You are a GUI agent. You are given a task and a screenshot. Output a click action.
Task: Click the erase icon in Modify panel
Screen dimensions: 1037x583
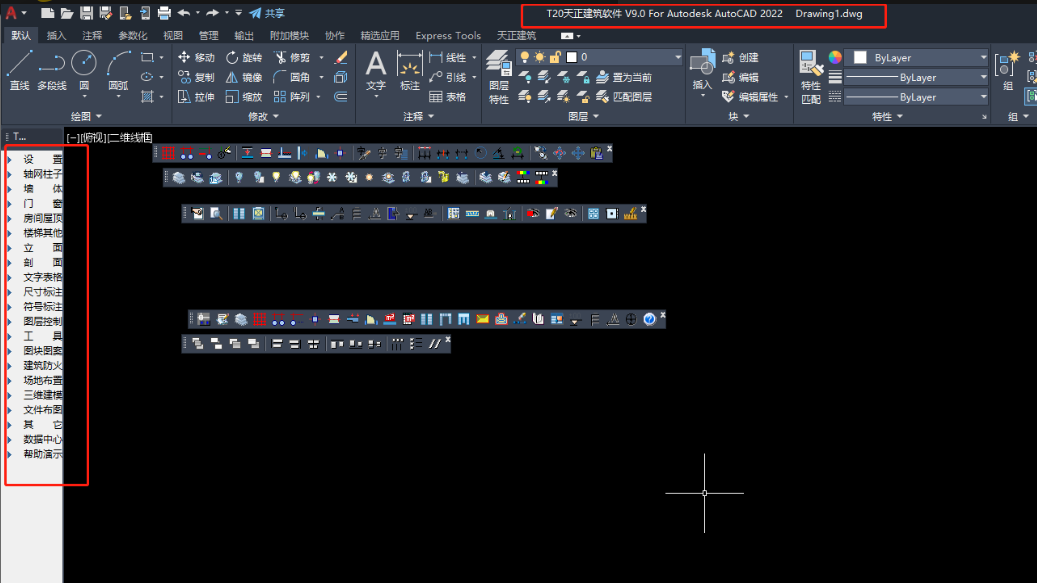341,58
